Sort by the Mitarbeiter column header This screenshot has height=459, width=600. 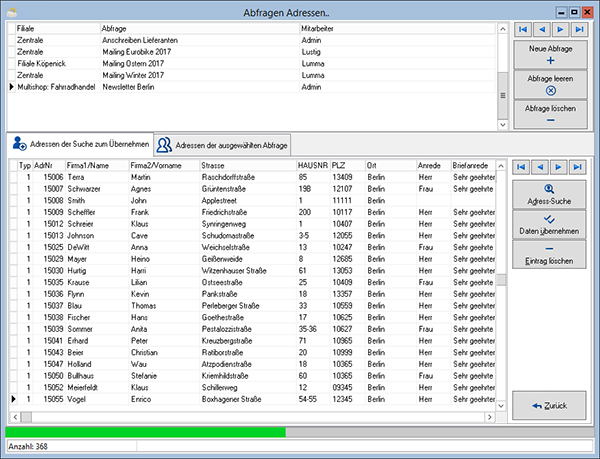click(x=397, y=29)
